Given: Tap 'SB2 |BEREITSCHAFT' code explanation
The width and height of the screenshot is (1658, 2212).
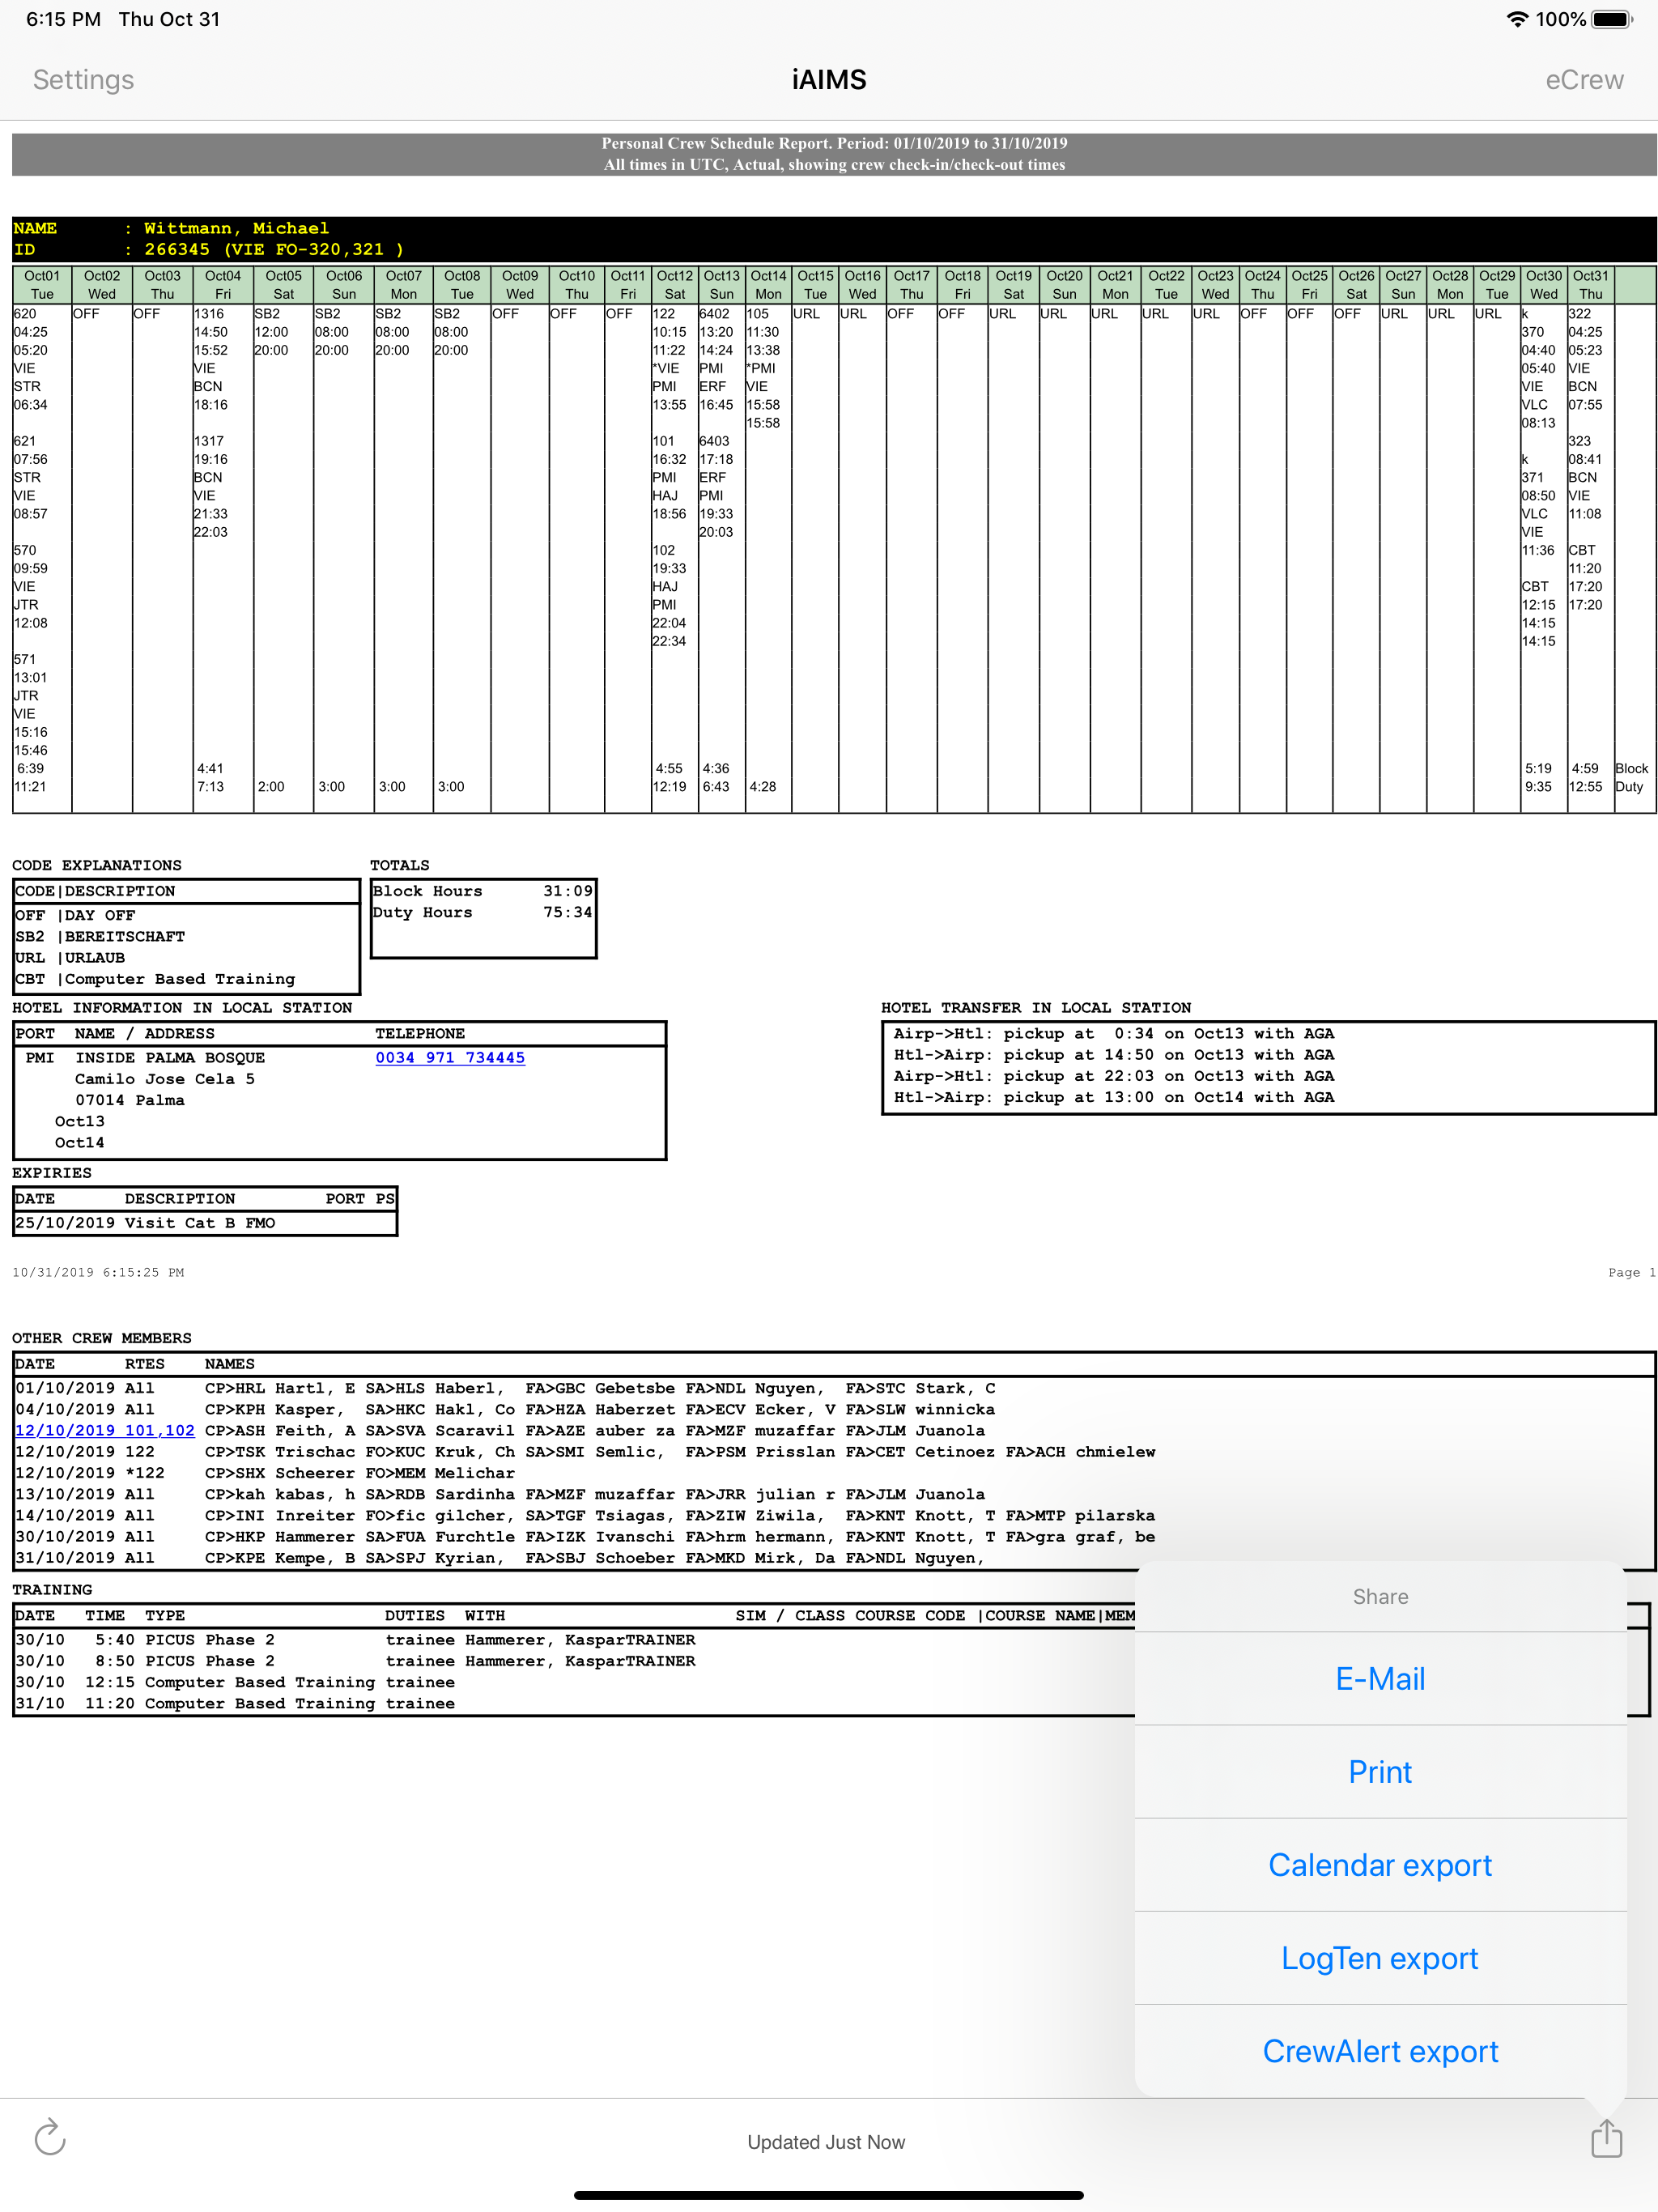Looking at the screenshot, I should pyautogui.click(x=100, y=937).
